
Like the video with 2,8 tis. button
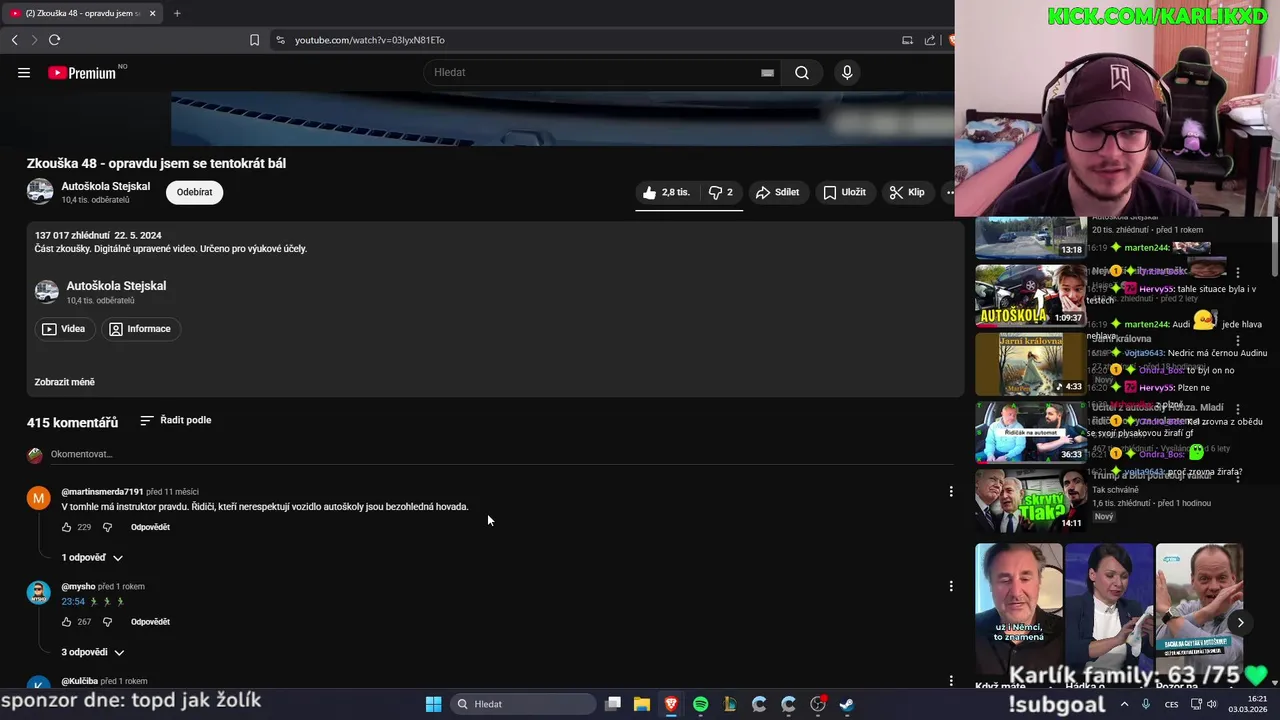[666, 192]
